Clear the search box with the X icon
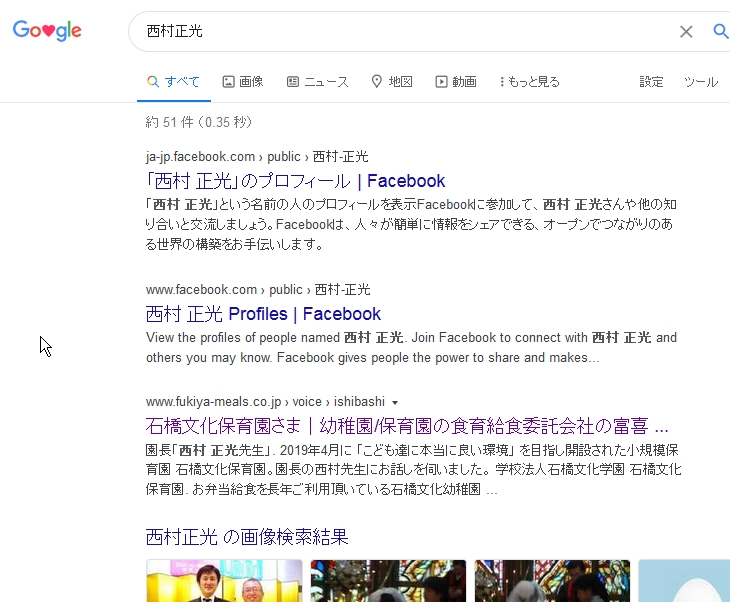This screenshot has height=602, width=730. click(x=686, y=32)
